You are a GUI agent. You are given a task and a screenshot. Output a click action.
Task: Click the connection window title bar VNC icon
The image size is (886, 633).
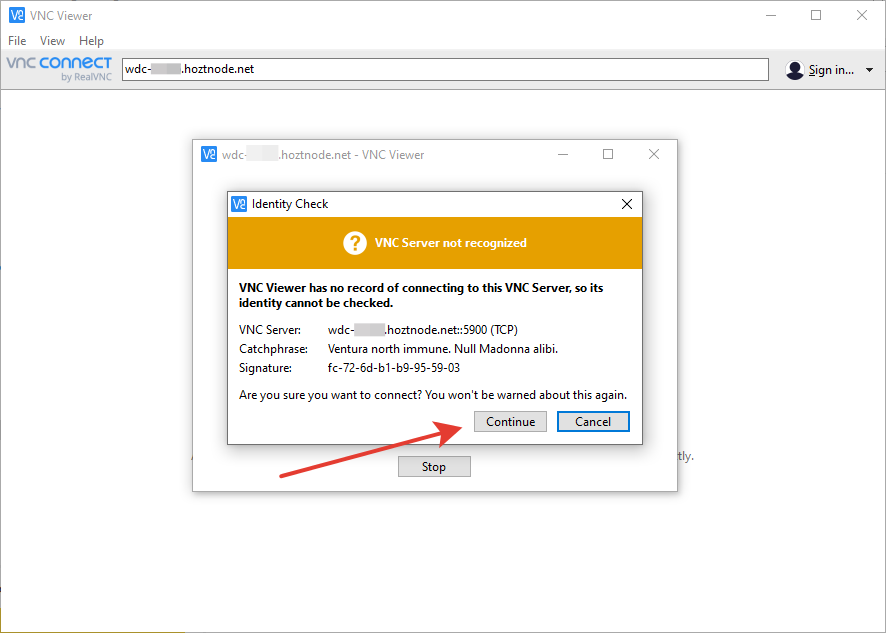pos(209,154)
